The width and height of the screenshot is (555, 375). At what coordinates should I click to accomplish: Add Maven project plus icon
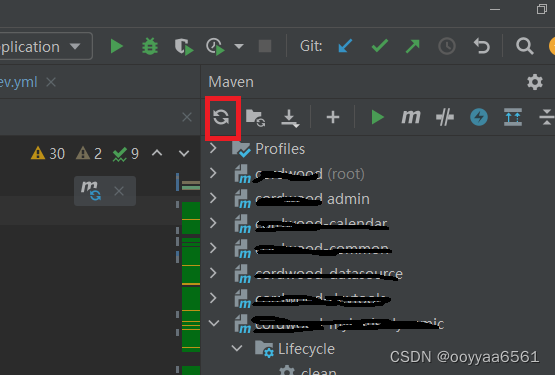[333, 117]
